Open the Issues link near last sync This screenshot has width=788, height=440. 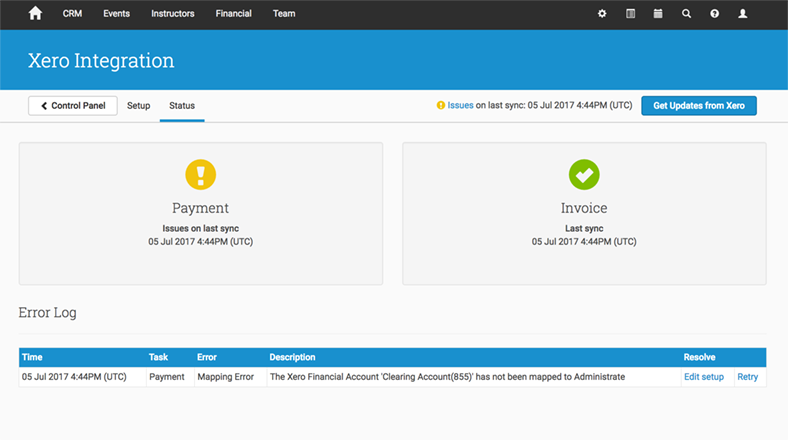[460, 105]
